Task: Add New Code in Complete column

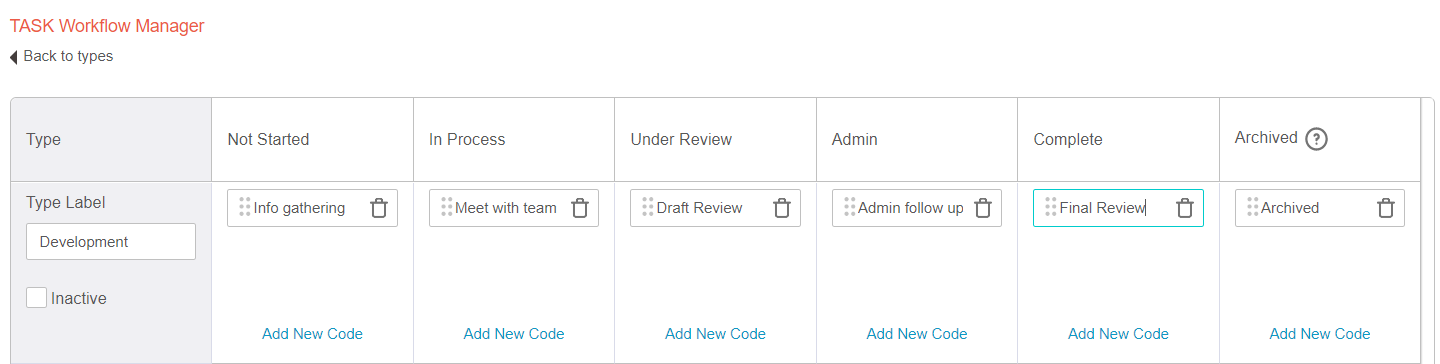Action: pyautogui.click(x=1118, y=334)
